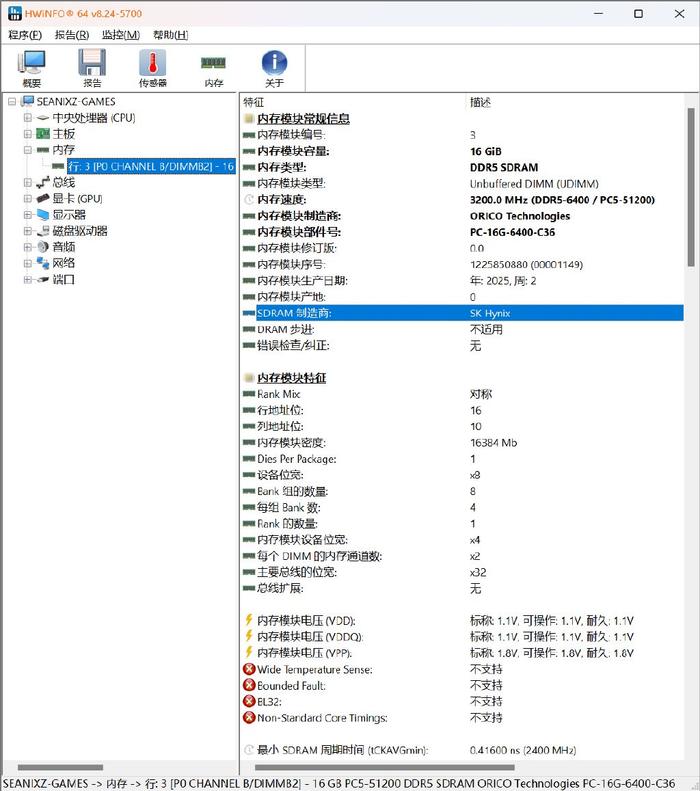Click the 内存类型 DDR5 SDRAM row
The height and width of the screenshot is (791, 700).
tap(463, 167)
